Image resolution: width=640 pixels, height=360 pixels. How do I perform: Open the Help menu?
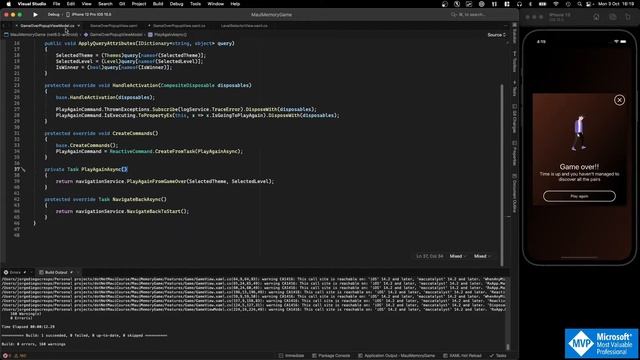click(x=235, y=4)
